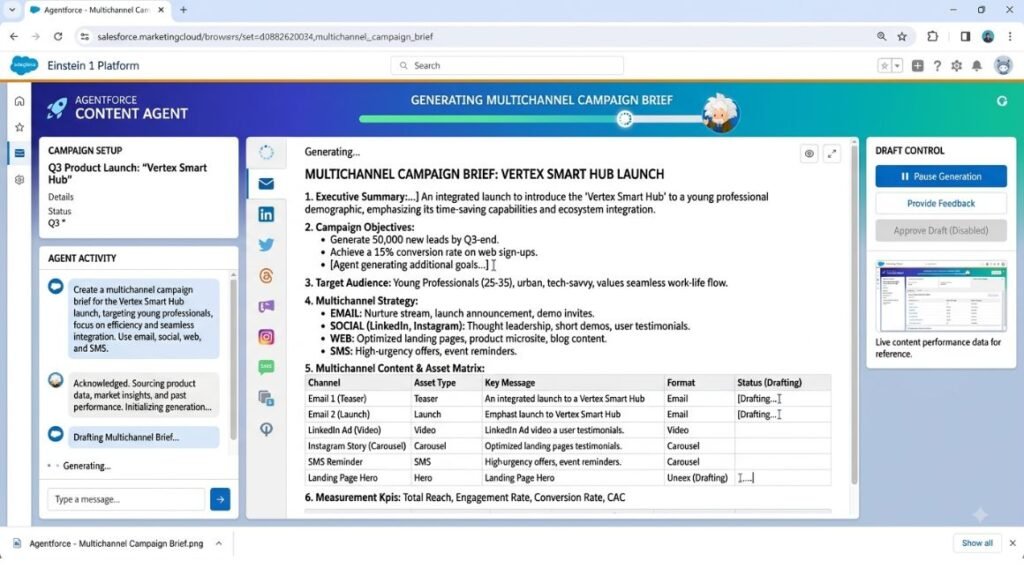Expand downloaded file options chevron
This screenshot has width=1024, height=576.
[x=219, y=543]
